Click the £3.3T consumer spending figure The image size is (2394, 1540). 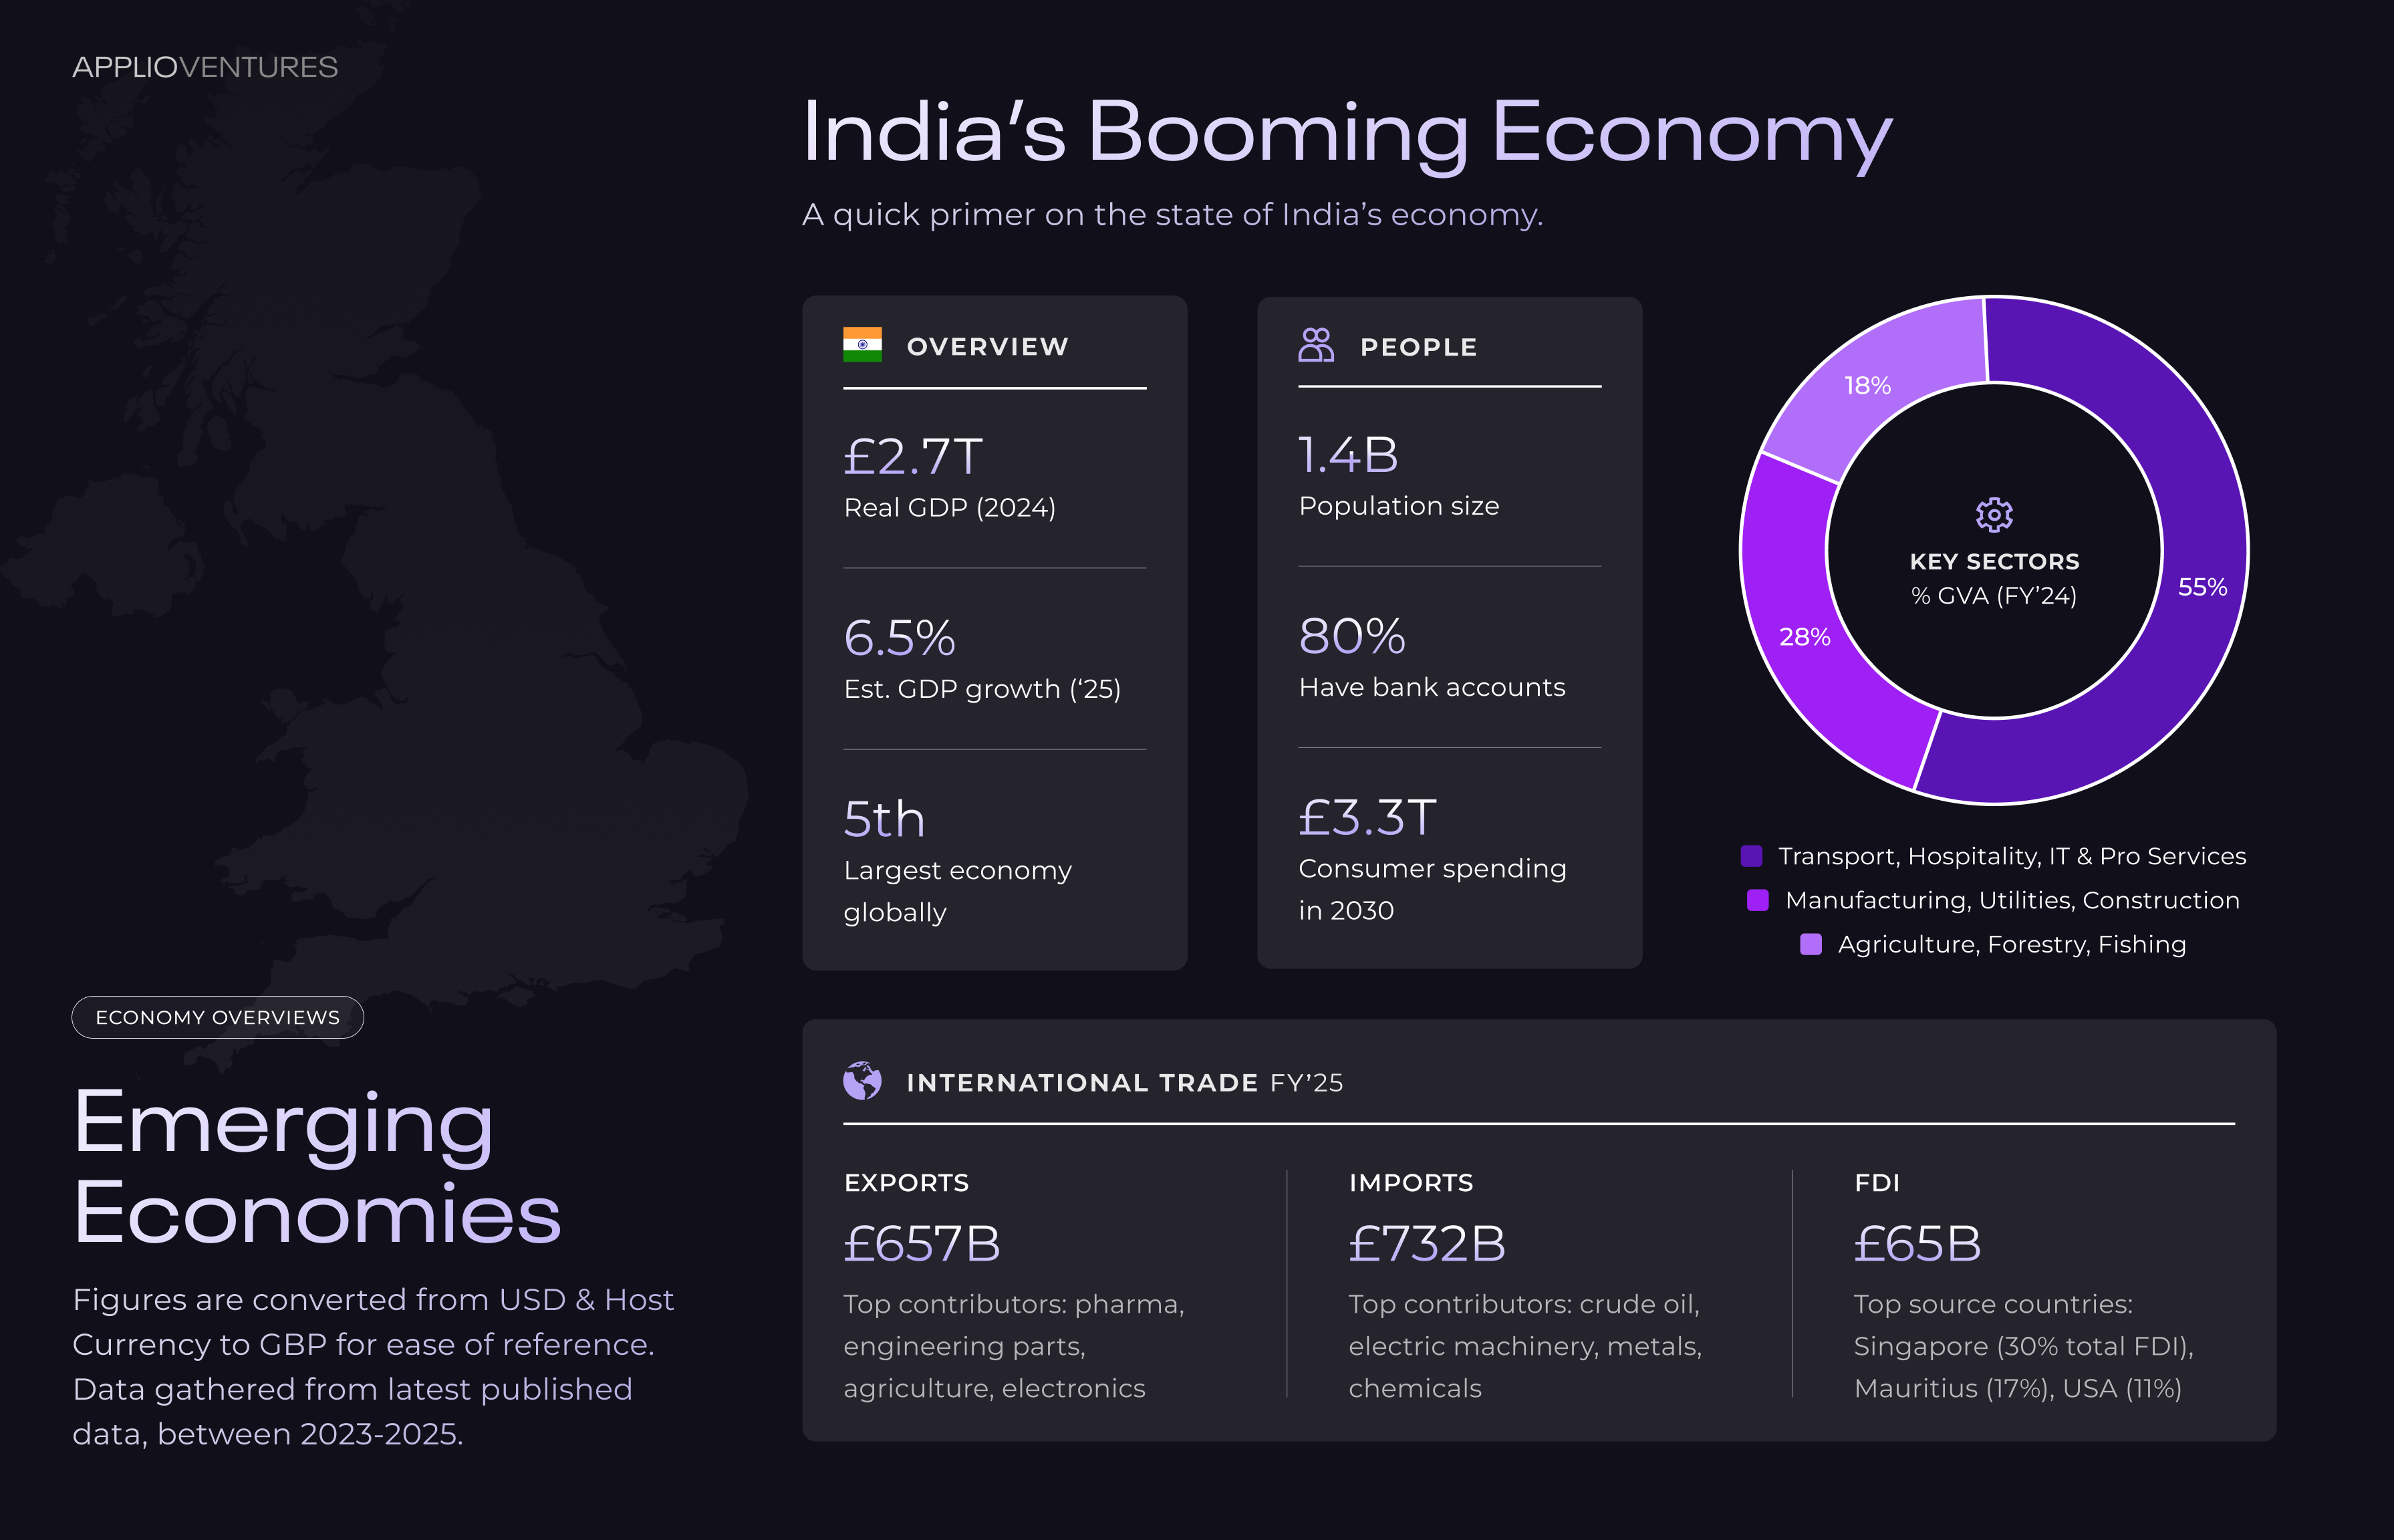1367,817
